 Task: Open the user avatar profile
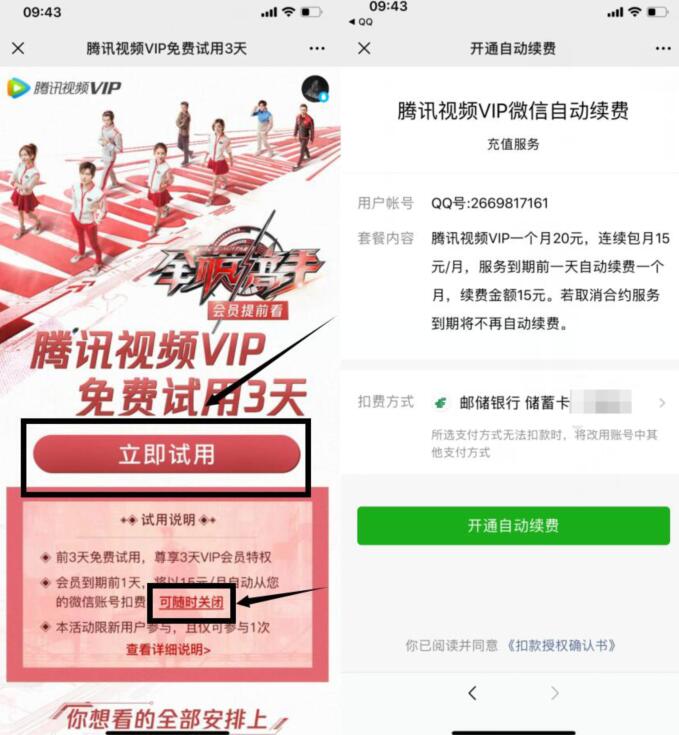click(x=315, y=89)
